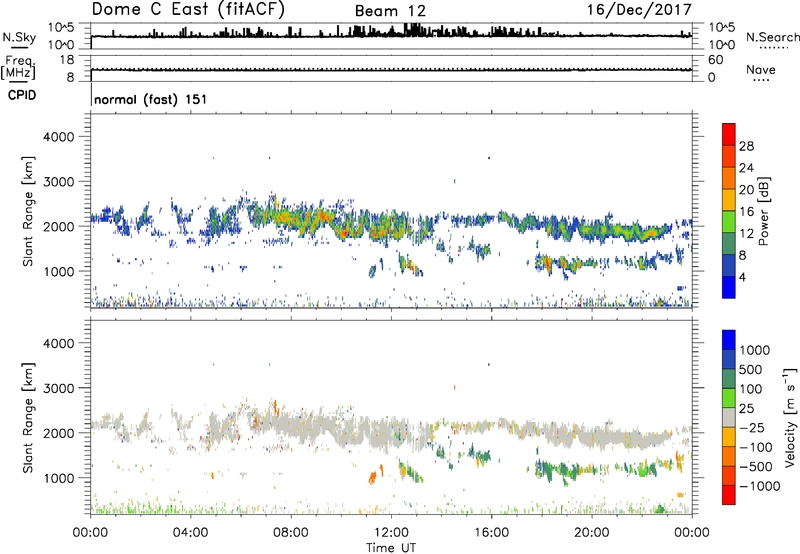800x554 pixels.
Task: Click the left '10^5' noise axis label
Action: tap(61, 28)
